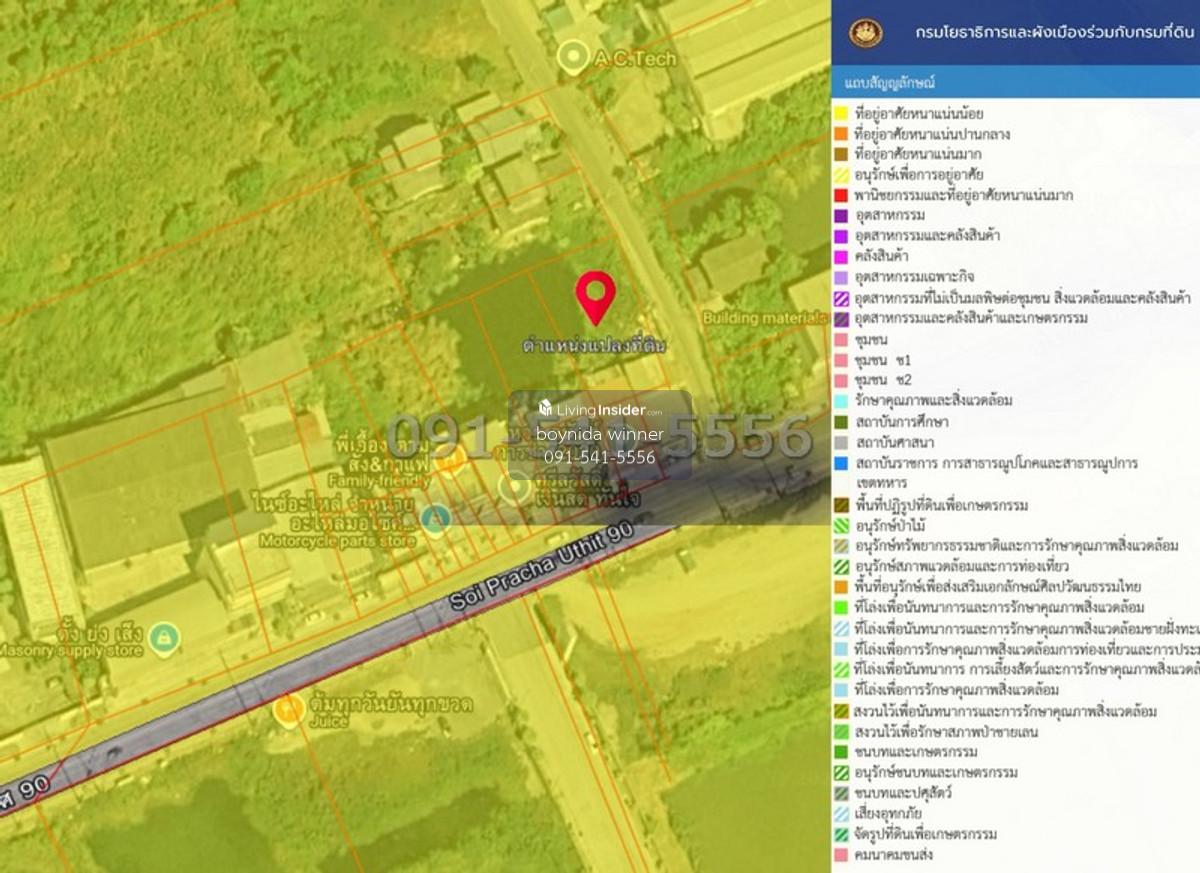Click the Family-friendly cafe orange marker
This screenshot has height=873, width=1200.
click(x=451, y=458)
